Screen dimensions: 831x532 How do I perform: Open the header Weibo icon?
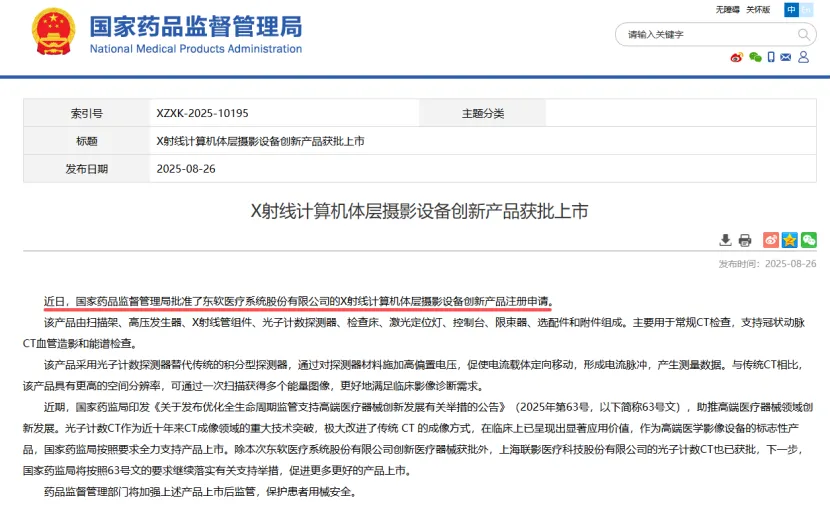click(737, 58)
